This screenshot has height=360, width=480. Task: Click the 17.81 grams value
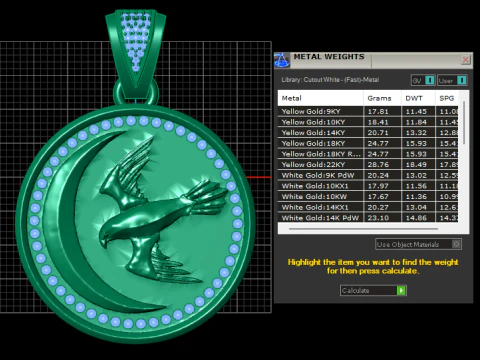point(378,112)
